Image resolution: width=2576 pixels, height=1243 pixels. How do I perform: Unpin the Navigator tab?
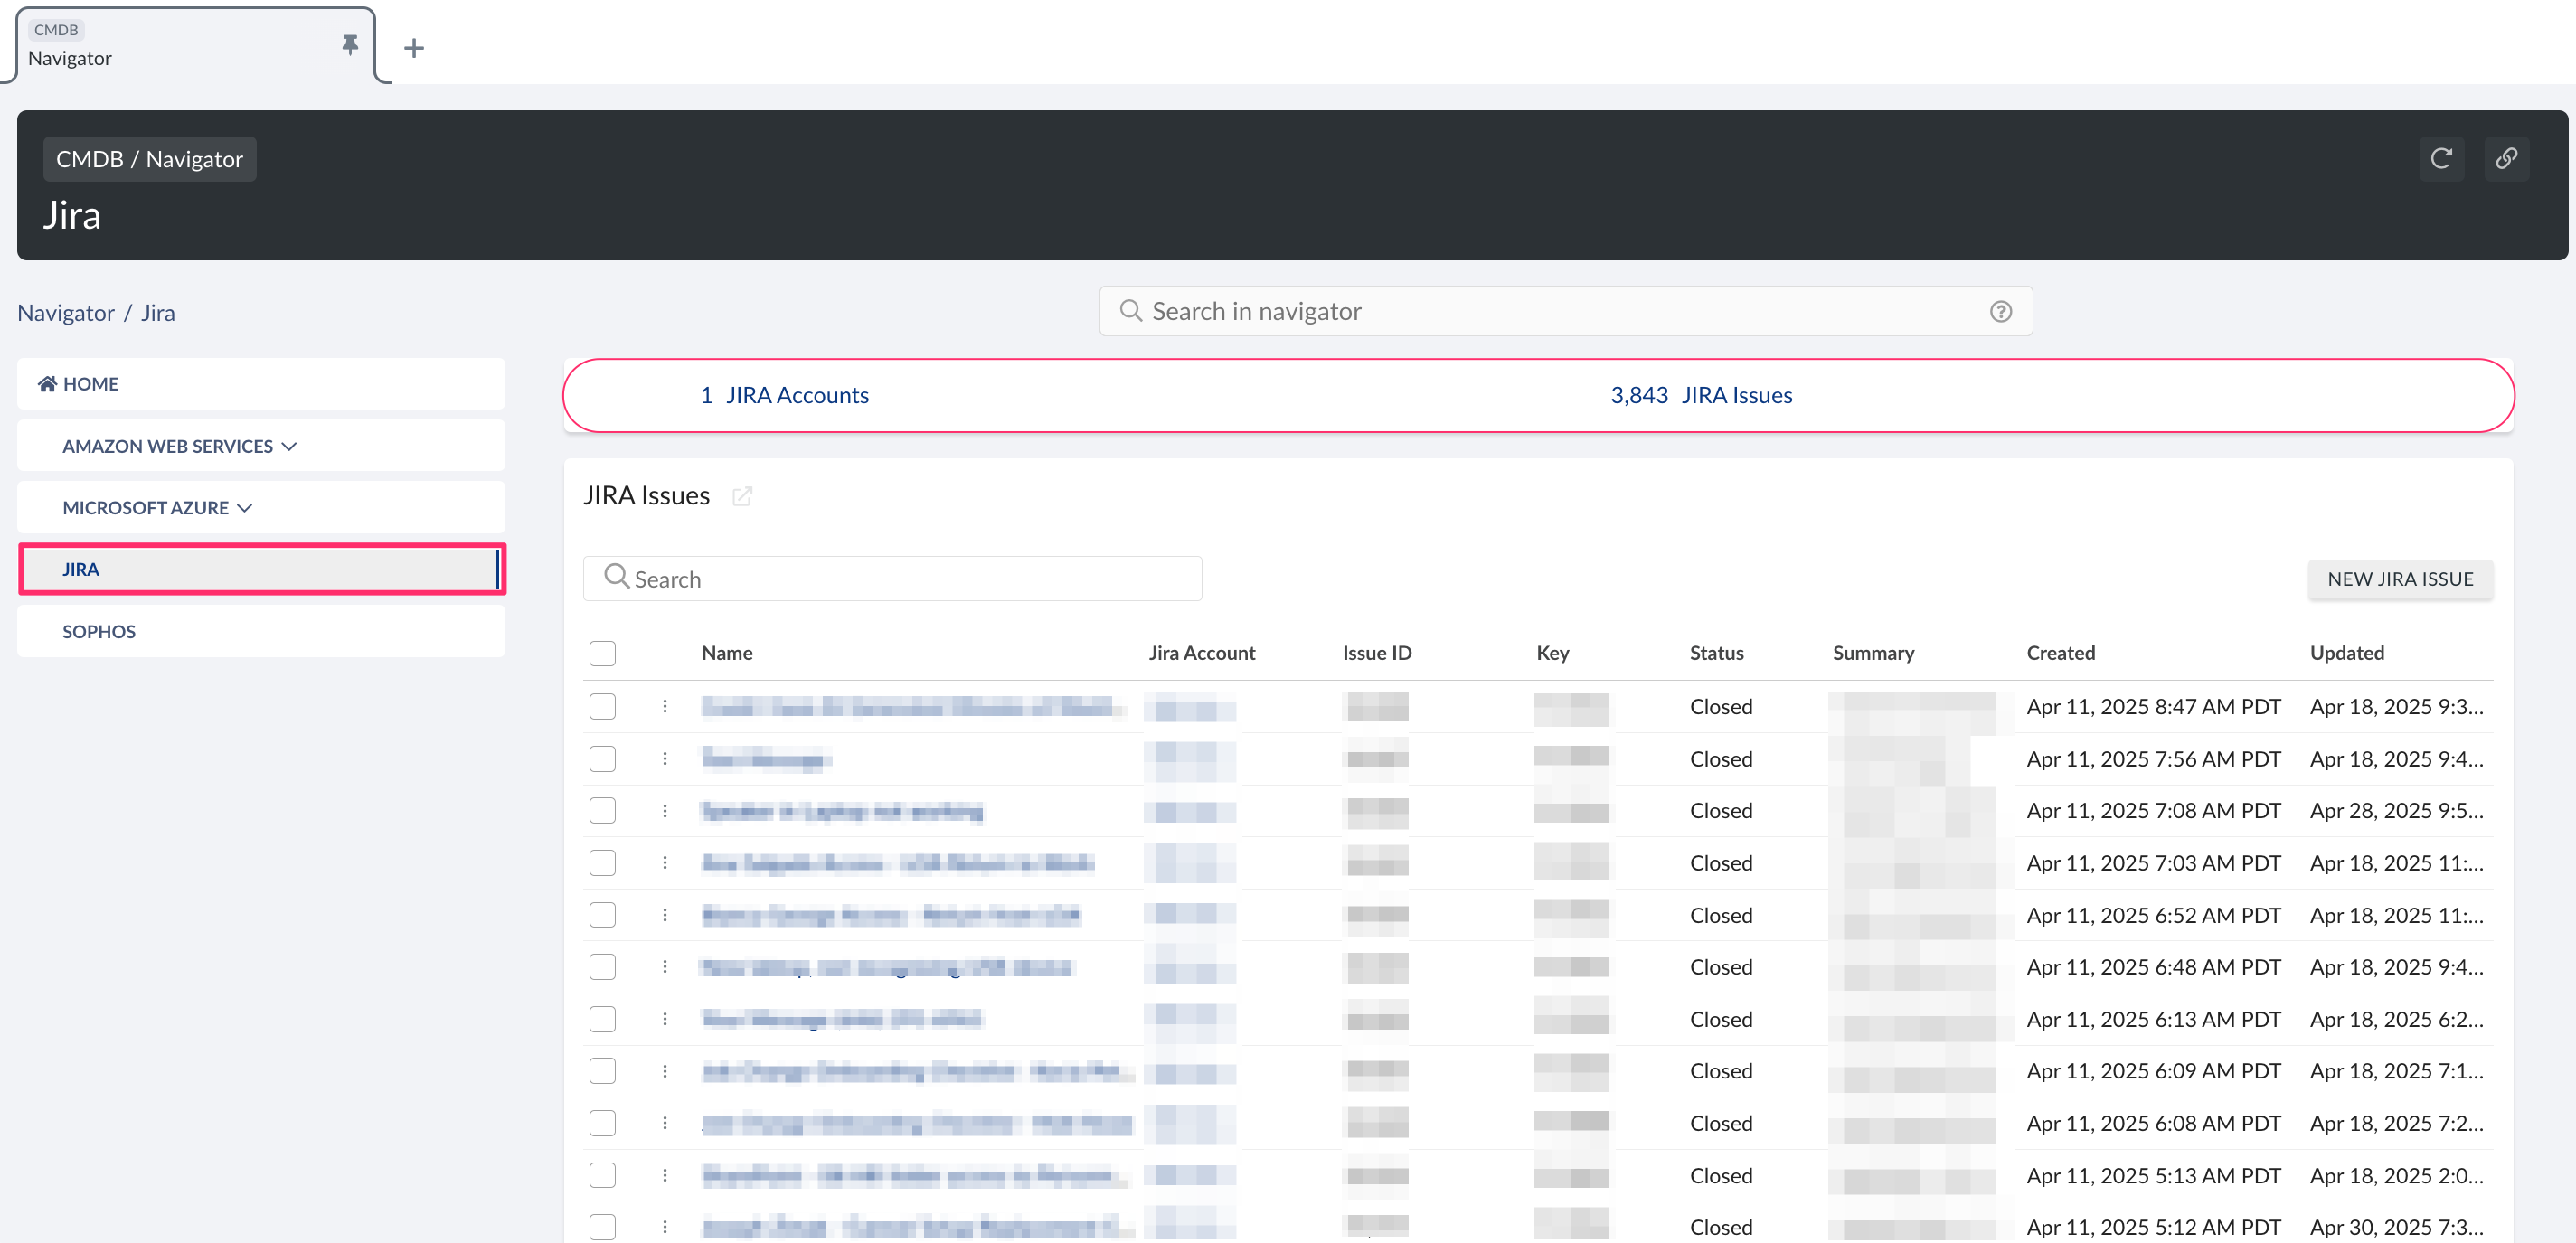pyautogui.click(x=349, y=44)
